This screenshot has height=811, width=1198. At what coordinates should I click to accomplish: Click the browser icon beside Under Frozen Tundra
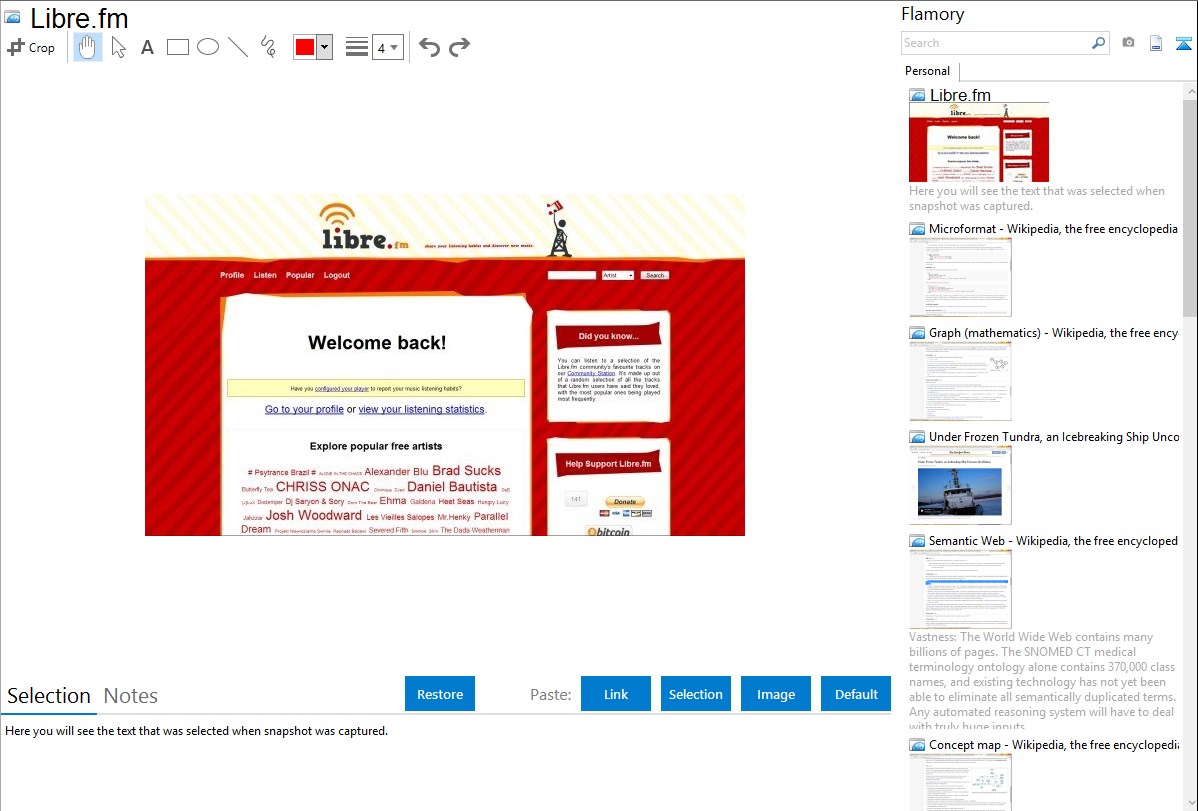point(917,437)
